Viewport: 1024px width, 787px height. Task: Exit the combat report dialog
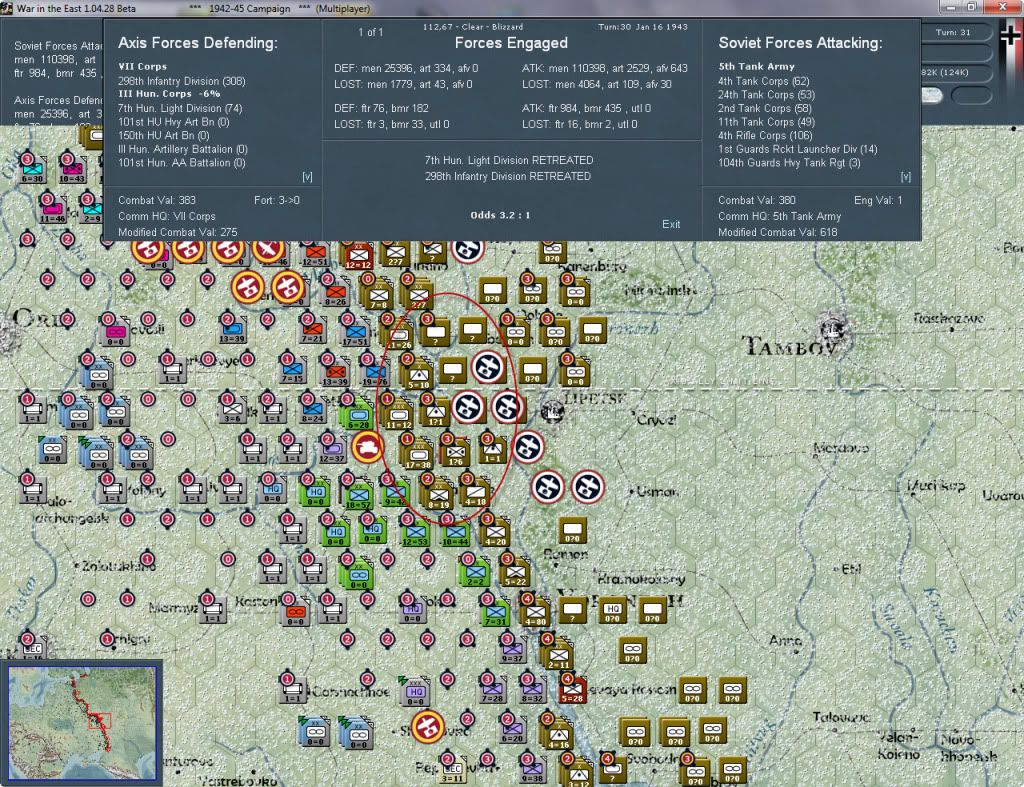tap(671, 224)
